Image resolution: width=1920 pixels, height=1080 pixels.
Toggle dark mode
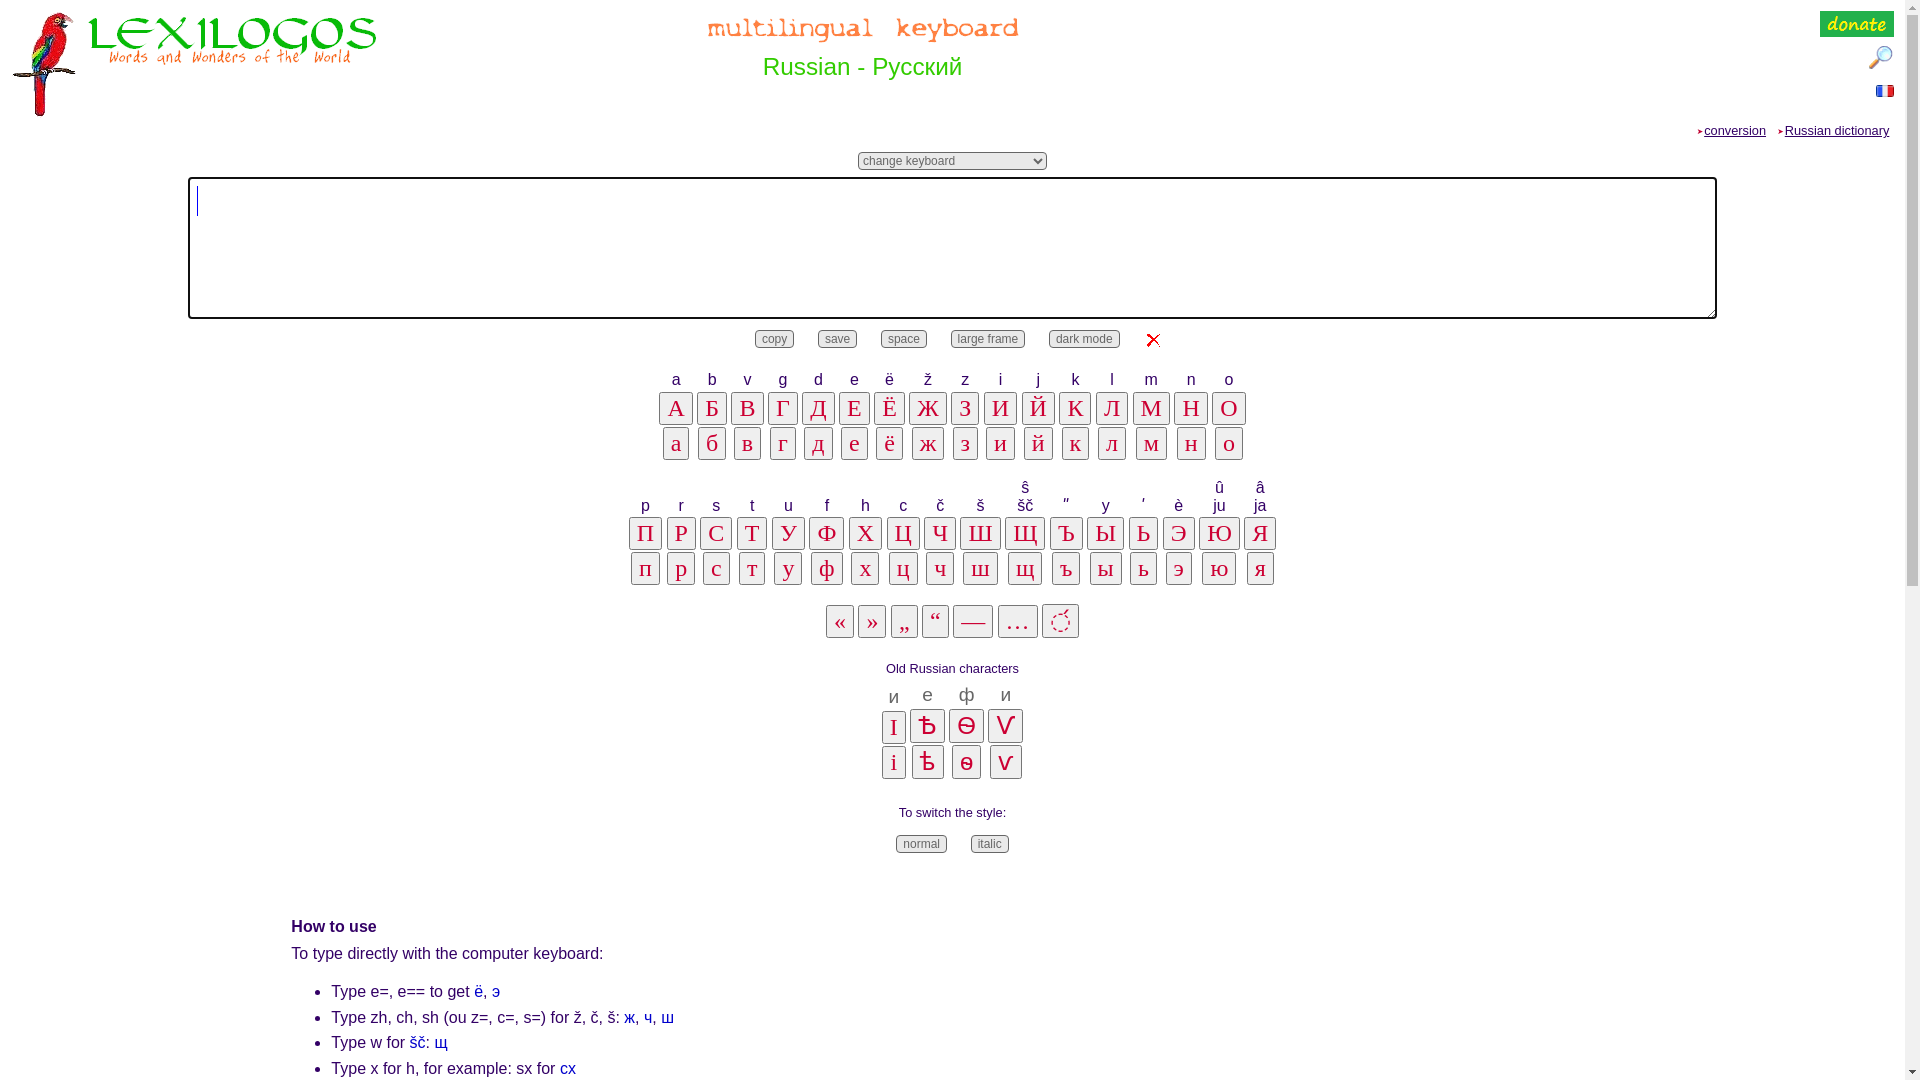pos(1084,339)
